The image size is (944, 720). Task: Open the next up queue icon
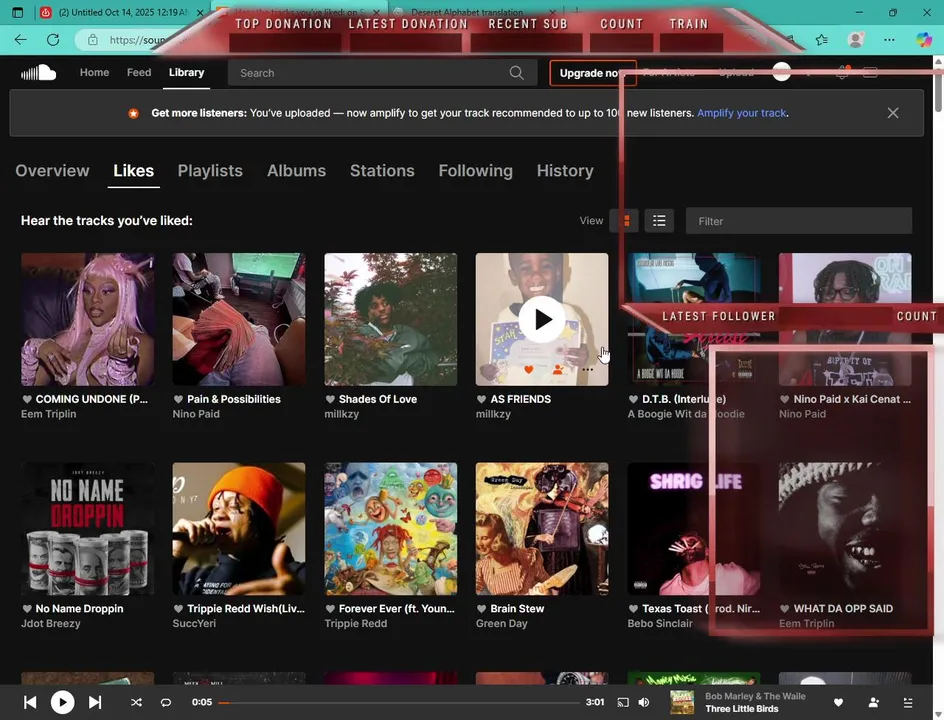pos(908,703)
